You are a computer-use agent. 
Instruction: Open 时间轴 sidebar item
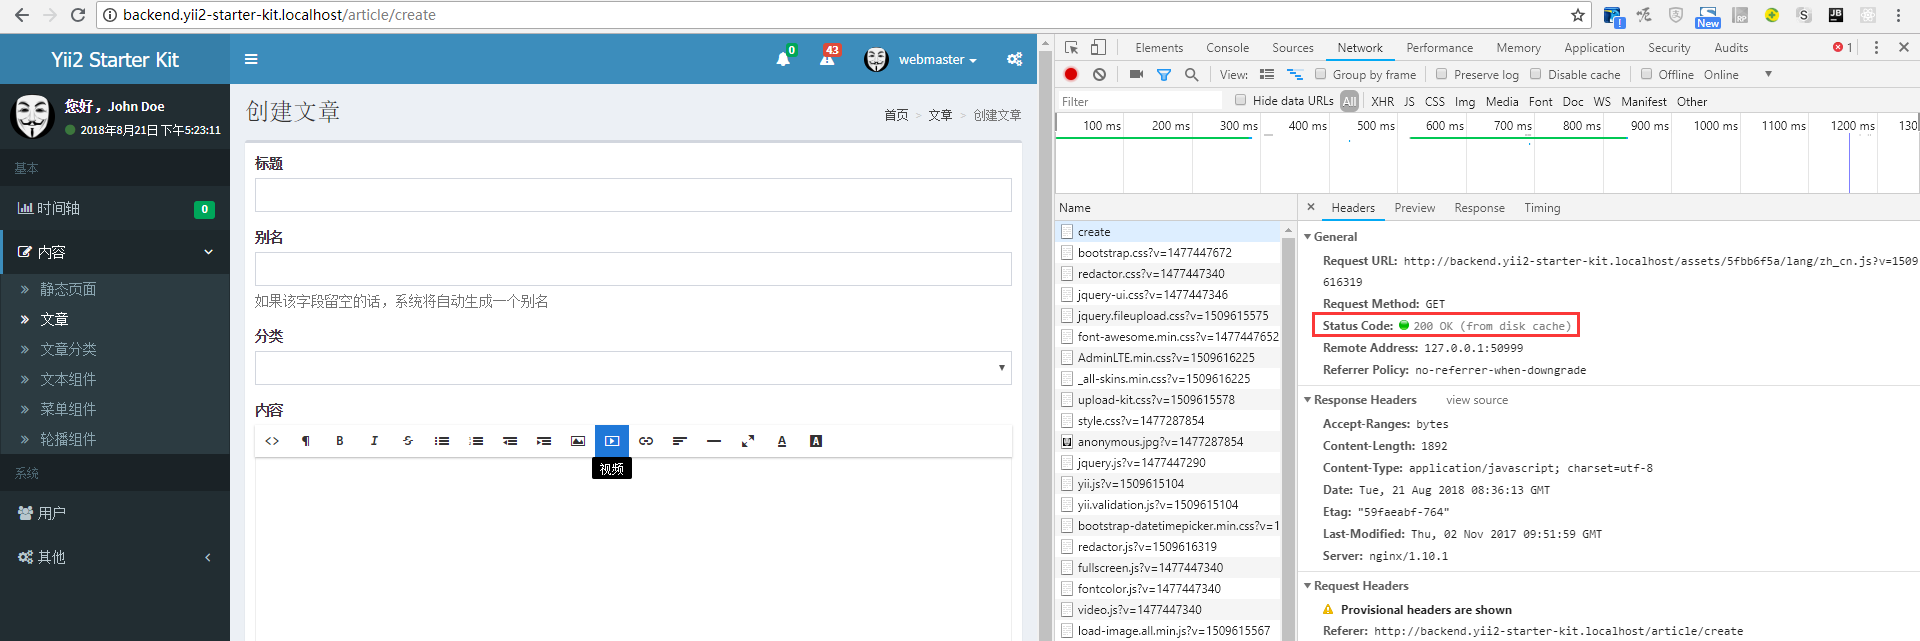(115, 208)
